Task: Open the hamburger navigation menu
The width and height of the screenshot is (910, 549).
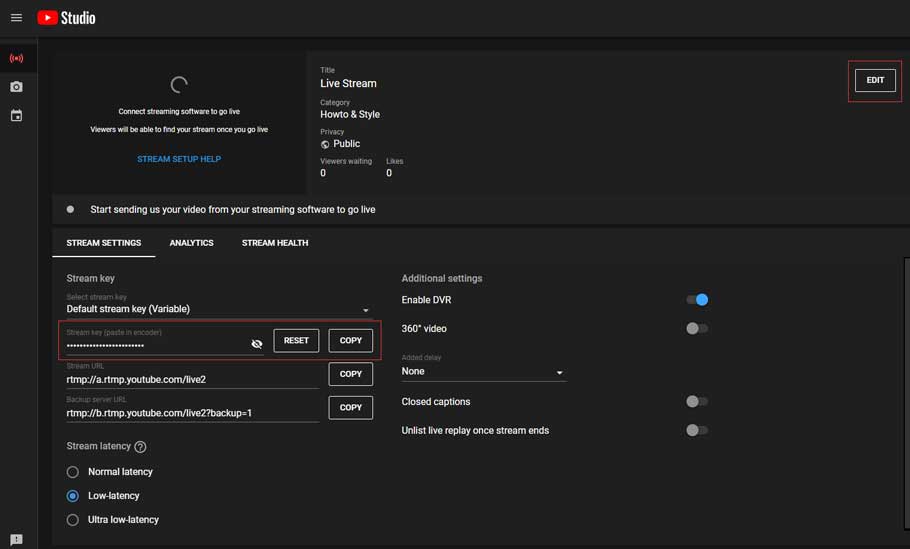Action: point(16,18)
